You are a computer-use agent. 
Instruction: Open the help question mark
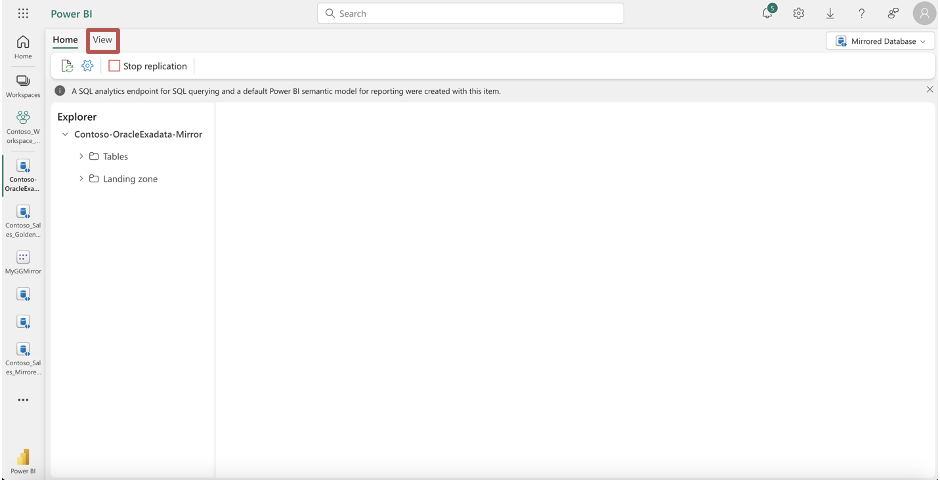pos(861,13)
